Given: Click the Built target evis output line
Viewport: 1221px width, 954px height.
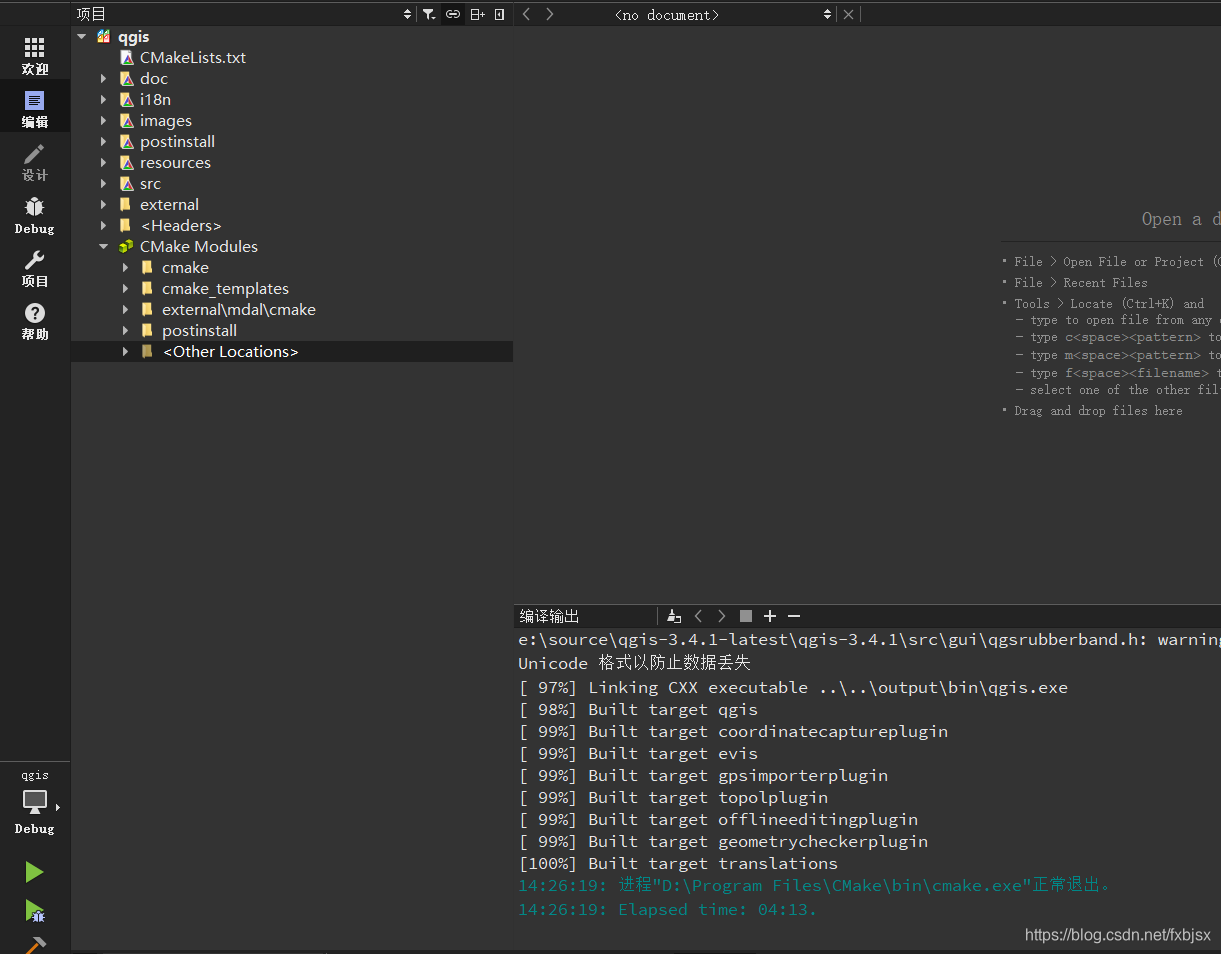Looking at the screenshot, I should (x=638, y=753).
